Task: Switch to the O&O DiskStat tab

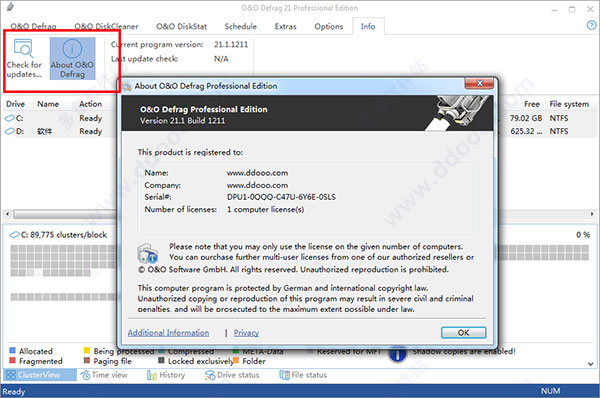Action: [x=181, y=26]
